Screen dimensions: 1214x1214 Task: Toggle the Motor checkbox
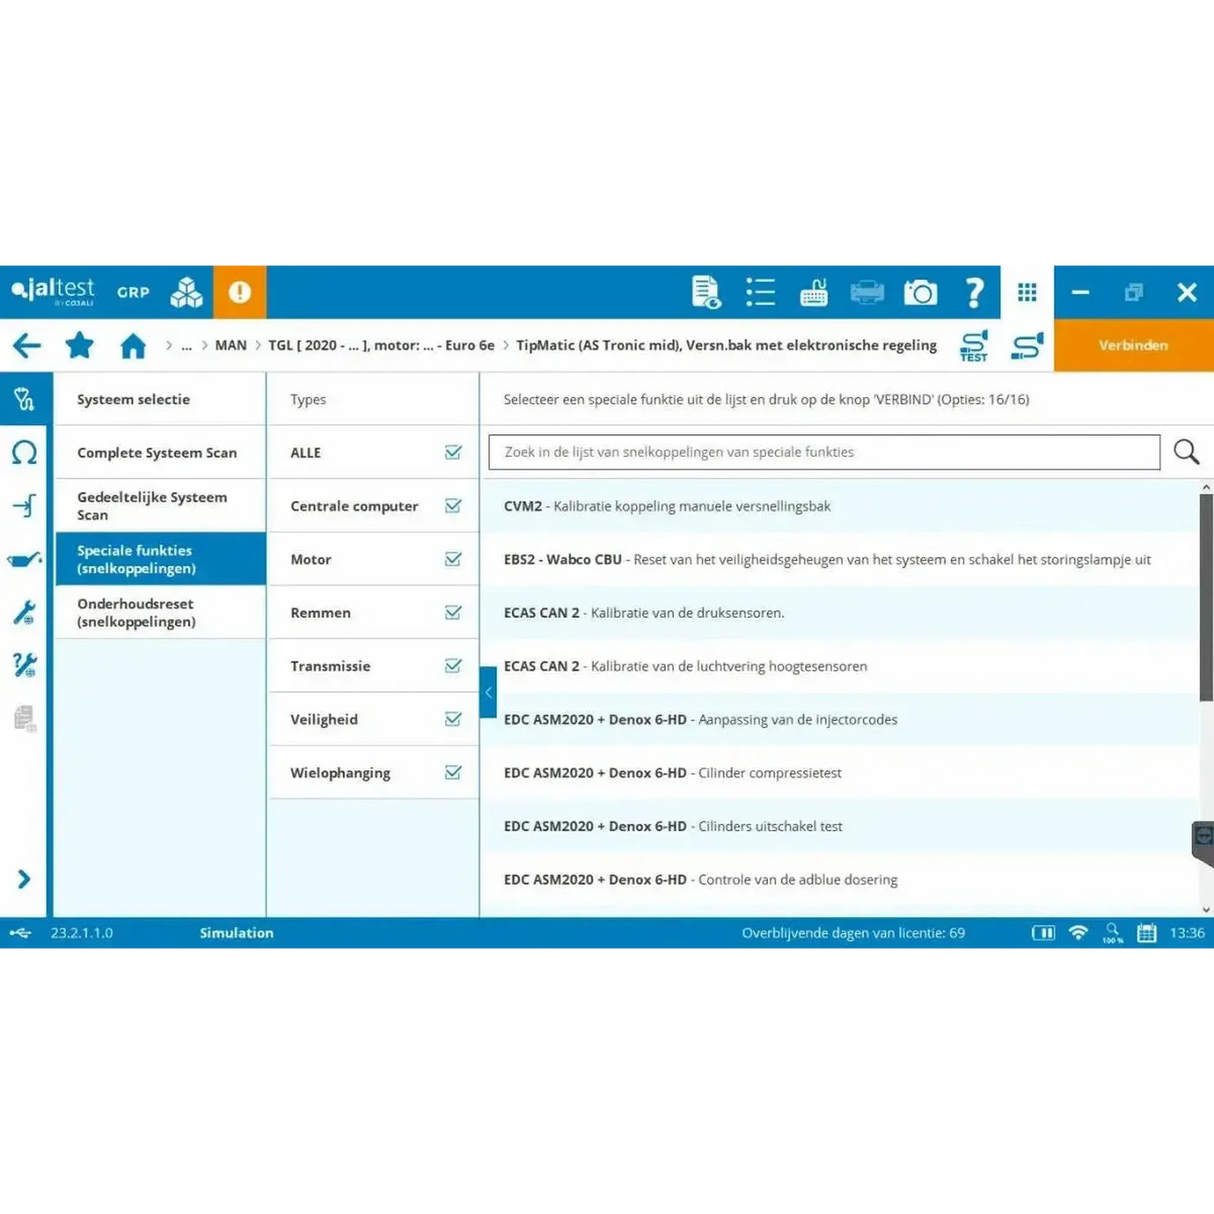tap(453, 559)
